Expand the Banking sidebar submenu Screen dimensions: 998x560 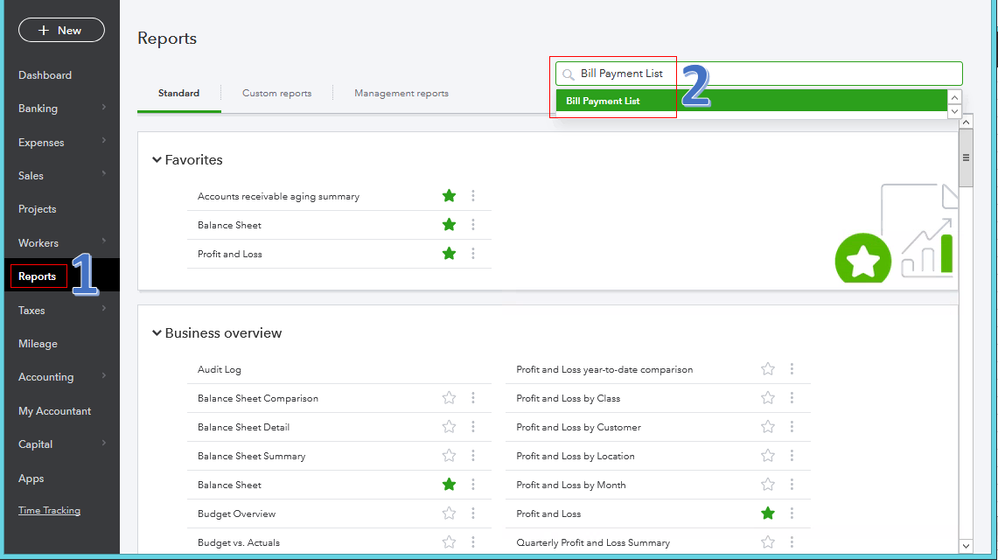coord(104,108)
